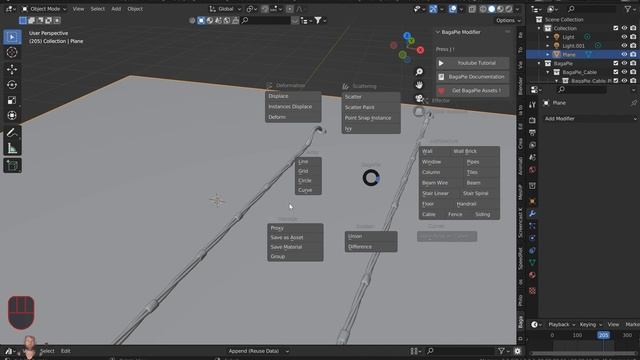The height and width of the screenshot is (360, 640).
Task: Open the Add Modifier dropdown
Action: click(x=590, y=119)
